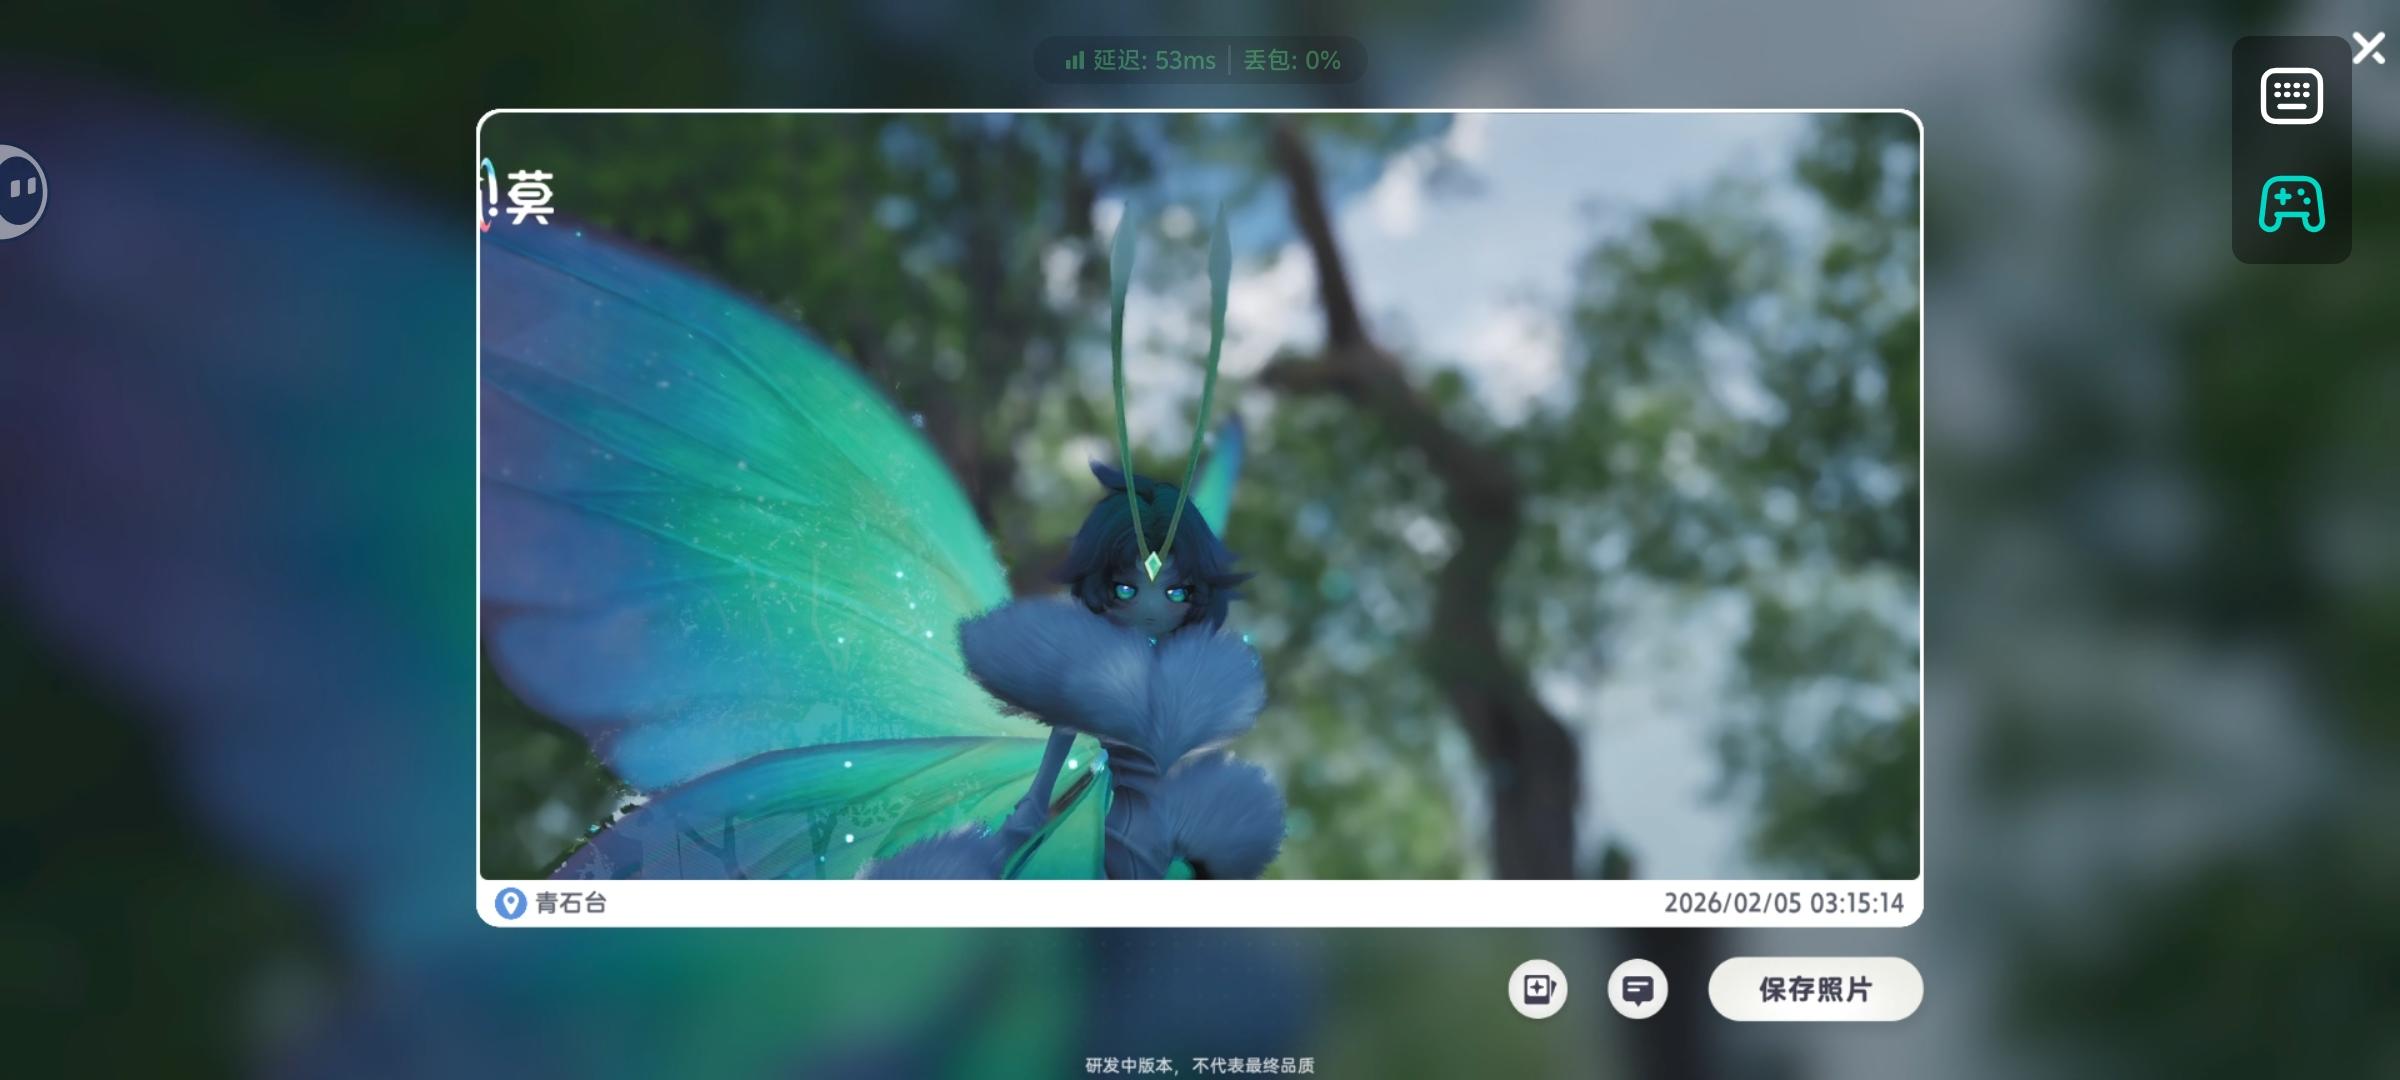Image resolution: width=2400 pixels, height=1080 pixels.
Task: Open the caption speech-bubble icon
Action: click(x=1637, y=989)
